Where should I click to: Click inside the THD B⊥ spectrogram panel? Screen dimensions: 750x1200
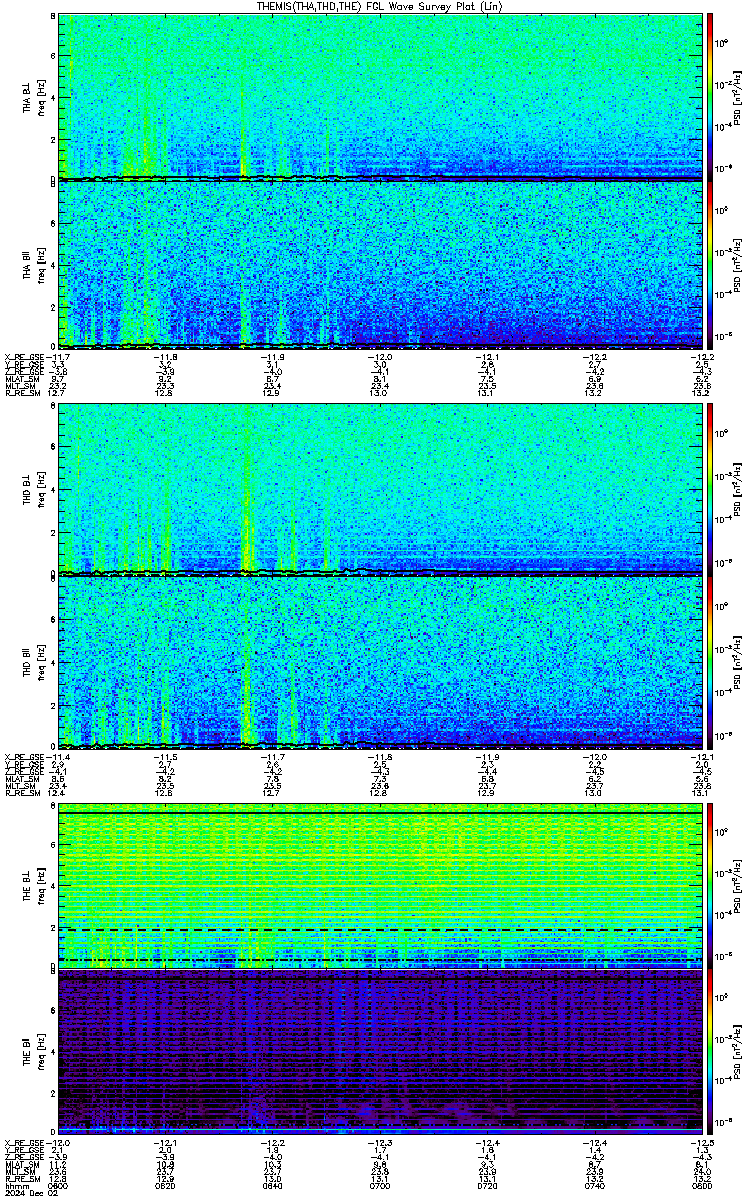(x=380, y=489)
